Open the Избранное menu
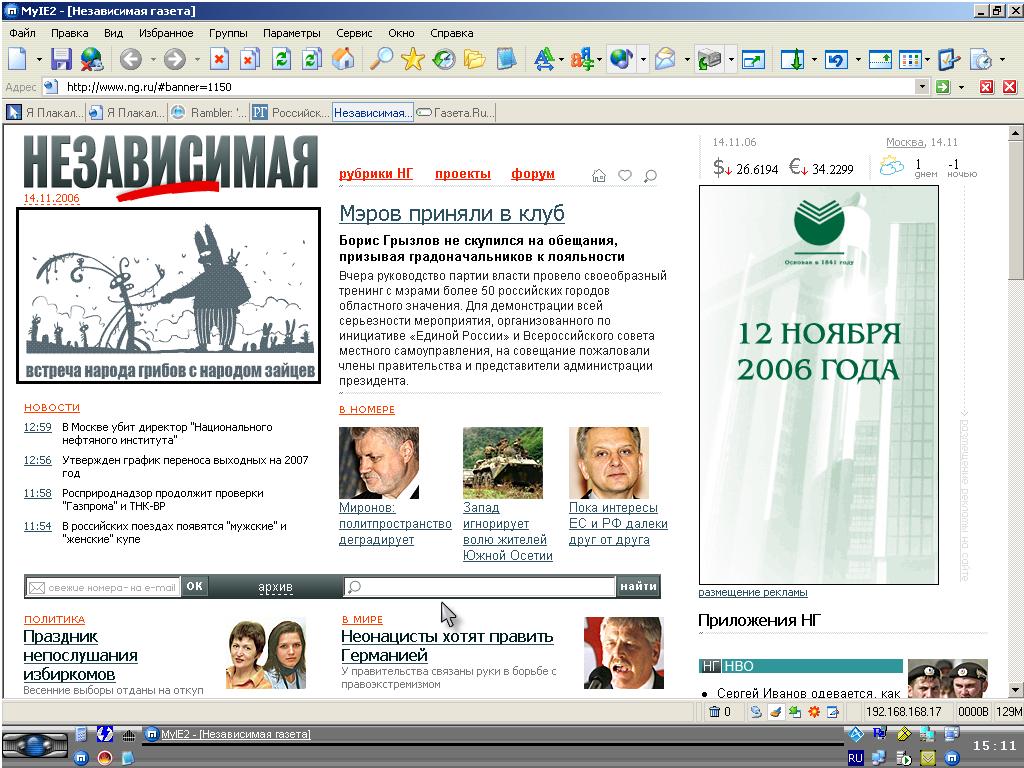 (166, 33)
